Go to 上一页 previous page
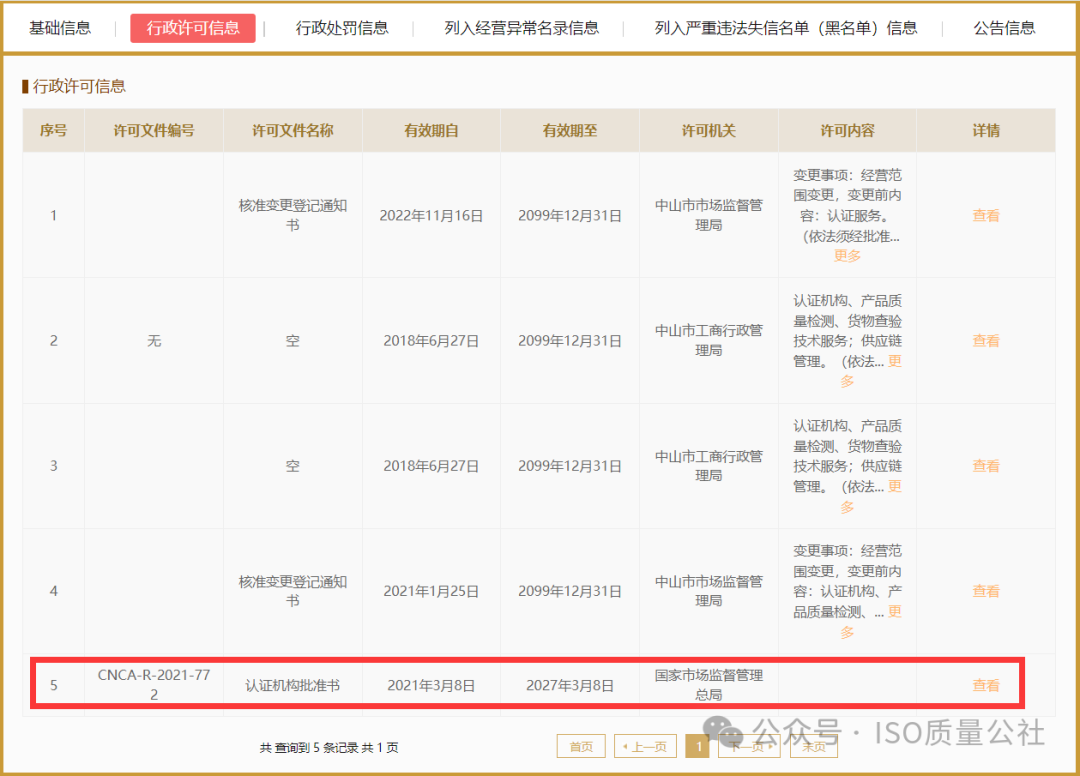Screen dimensions: 1080x776 coord(645,746)
